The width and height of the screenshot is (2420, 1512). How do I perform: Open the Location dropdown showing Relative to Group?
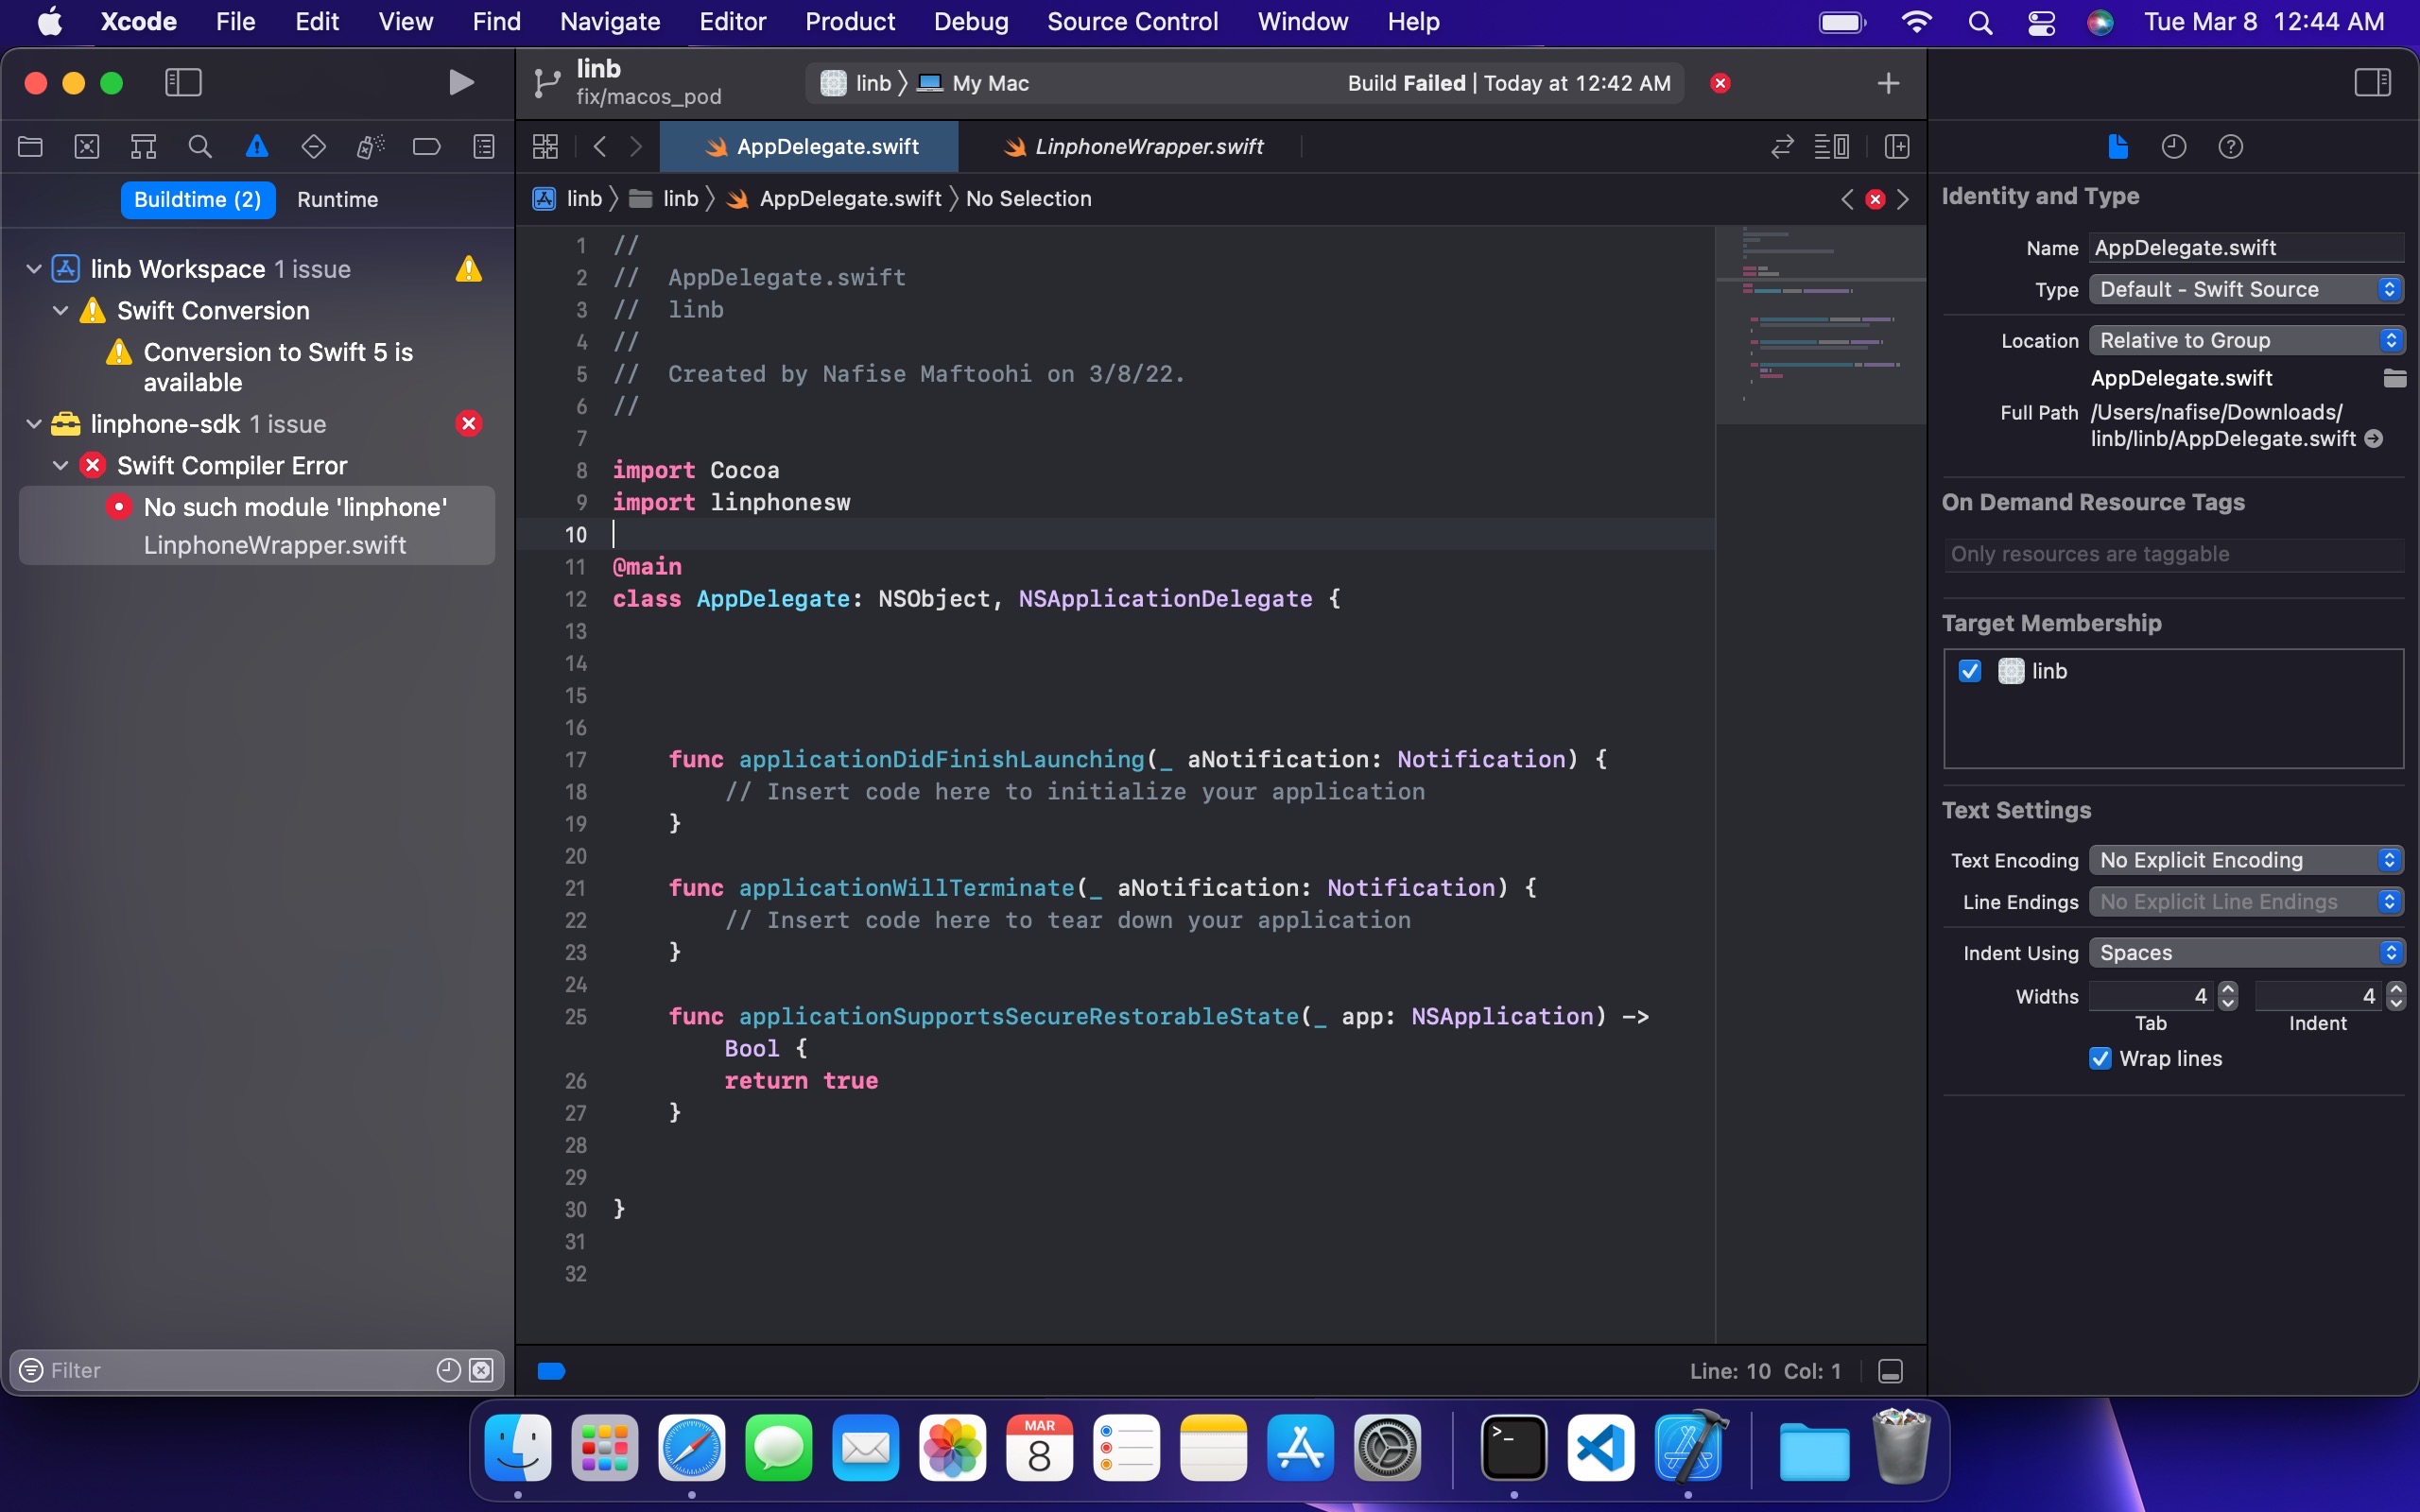[x=2243, y=340]
